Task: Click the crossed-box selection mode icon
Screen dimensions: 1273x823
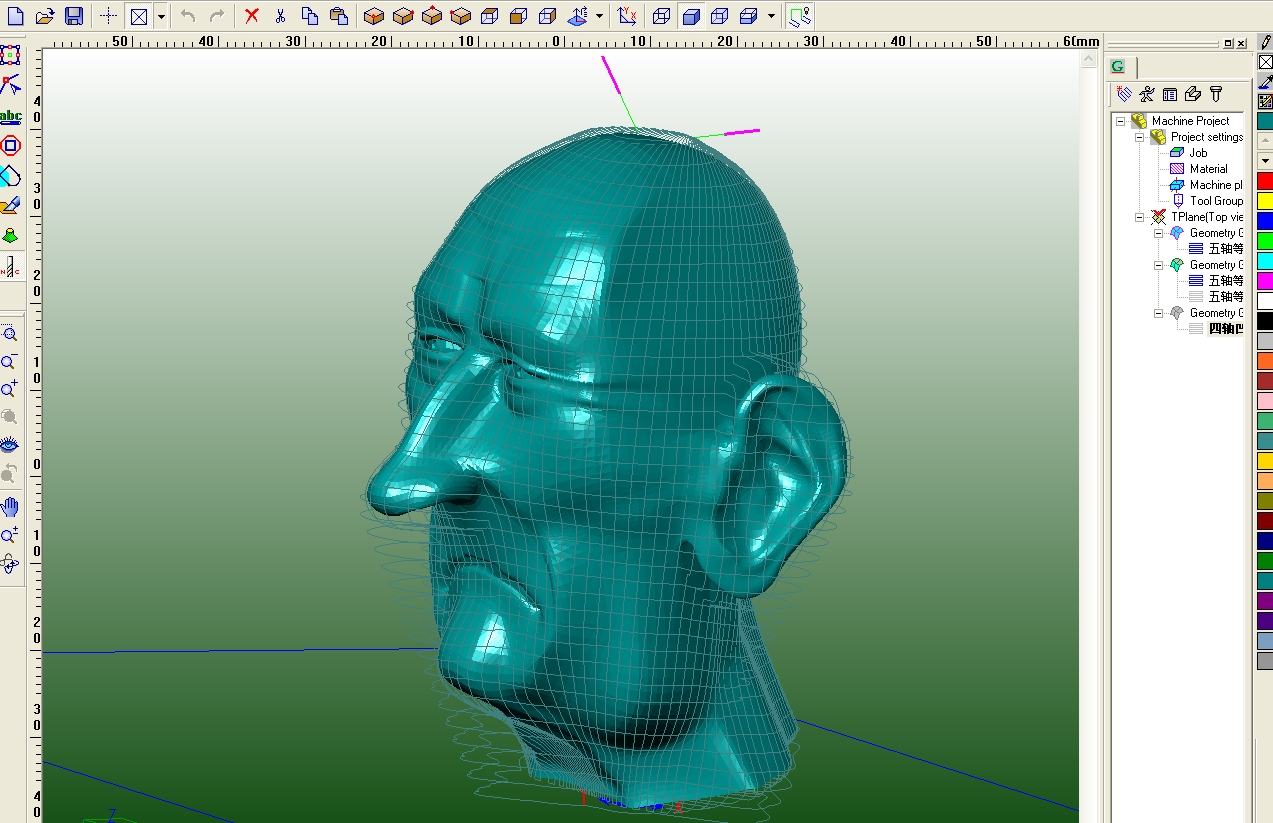Action: point(139,16)
